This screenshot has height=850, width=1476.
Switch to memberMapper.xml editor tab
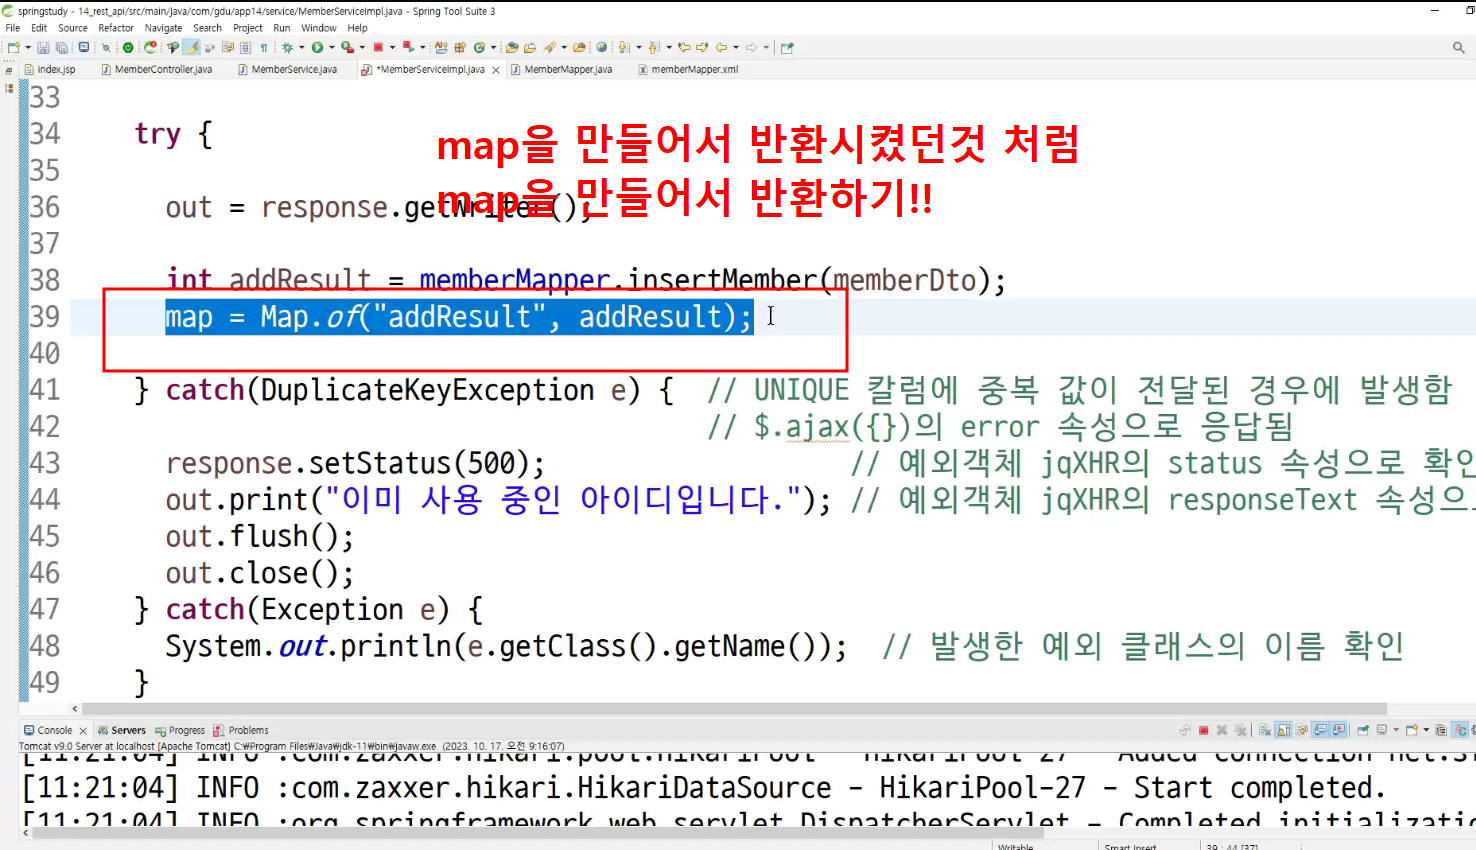688,69
